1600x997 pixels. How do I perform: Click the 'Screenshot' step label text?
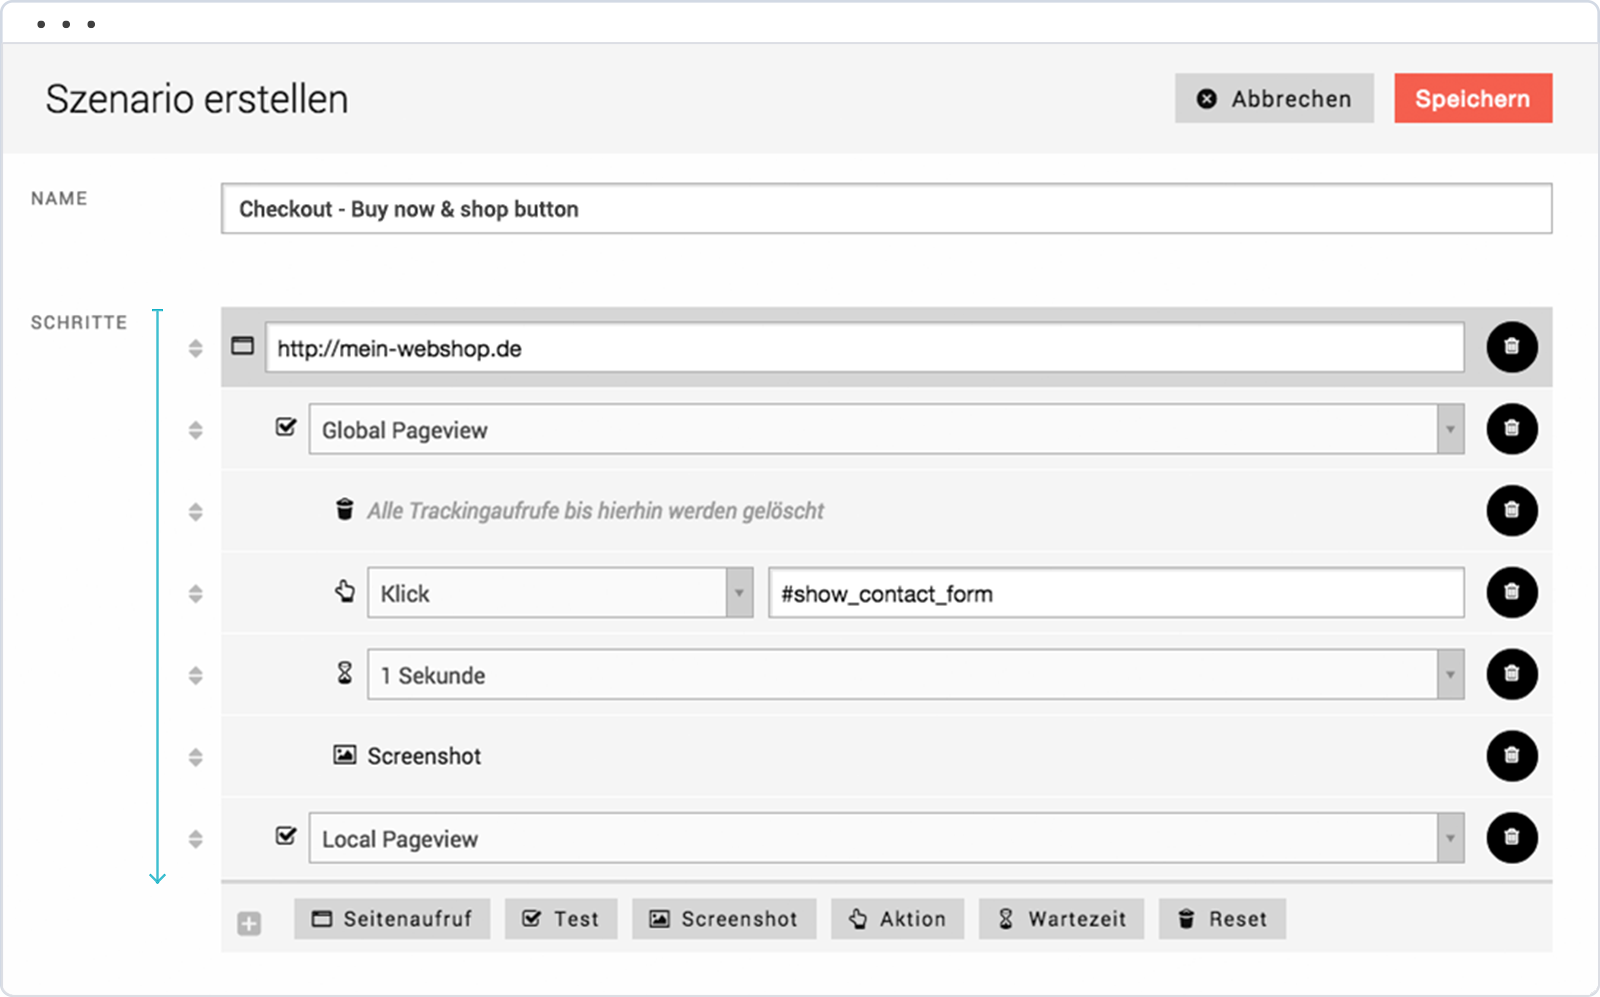(424, 756)
